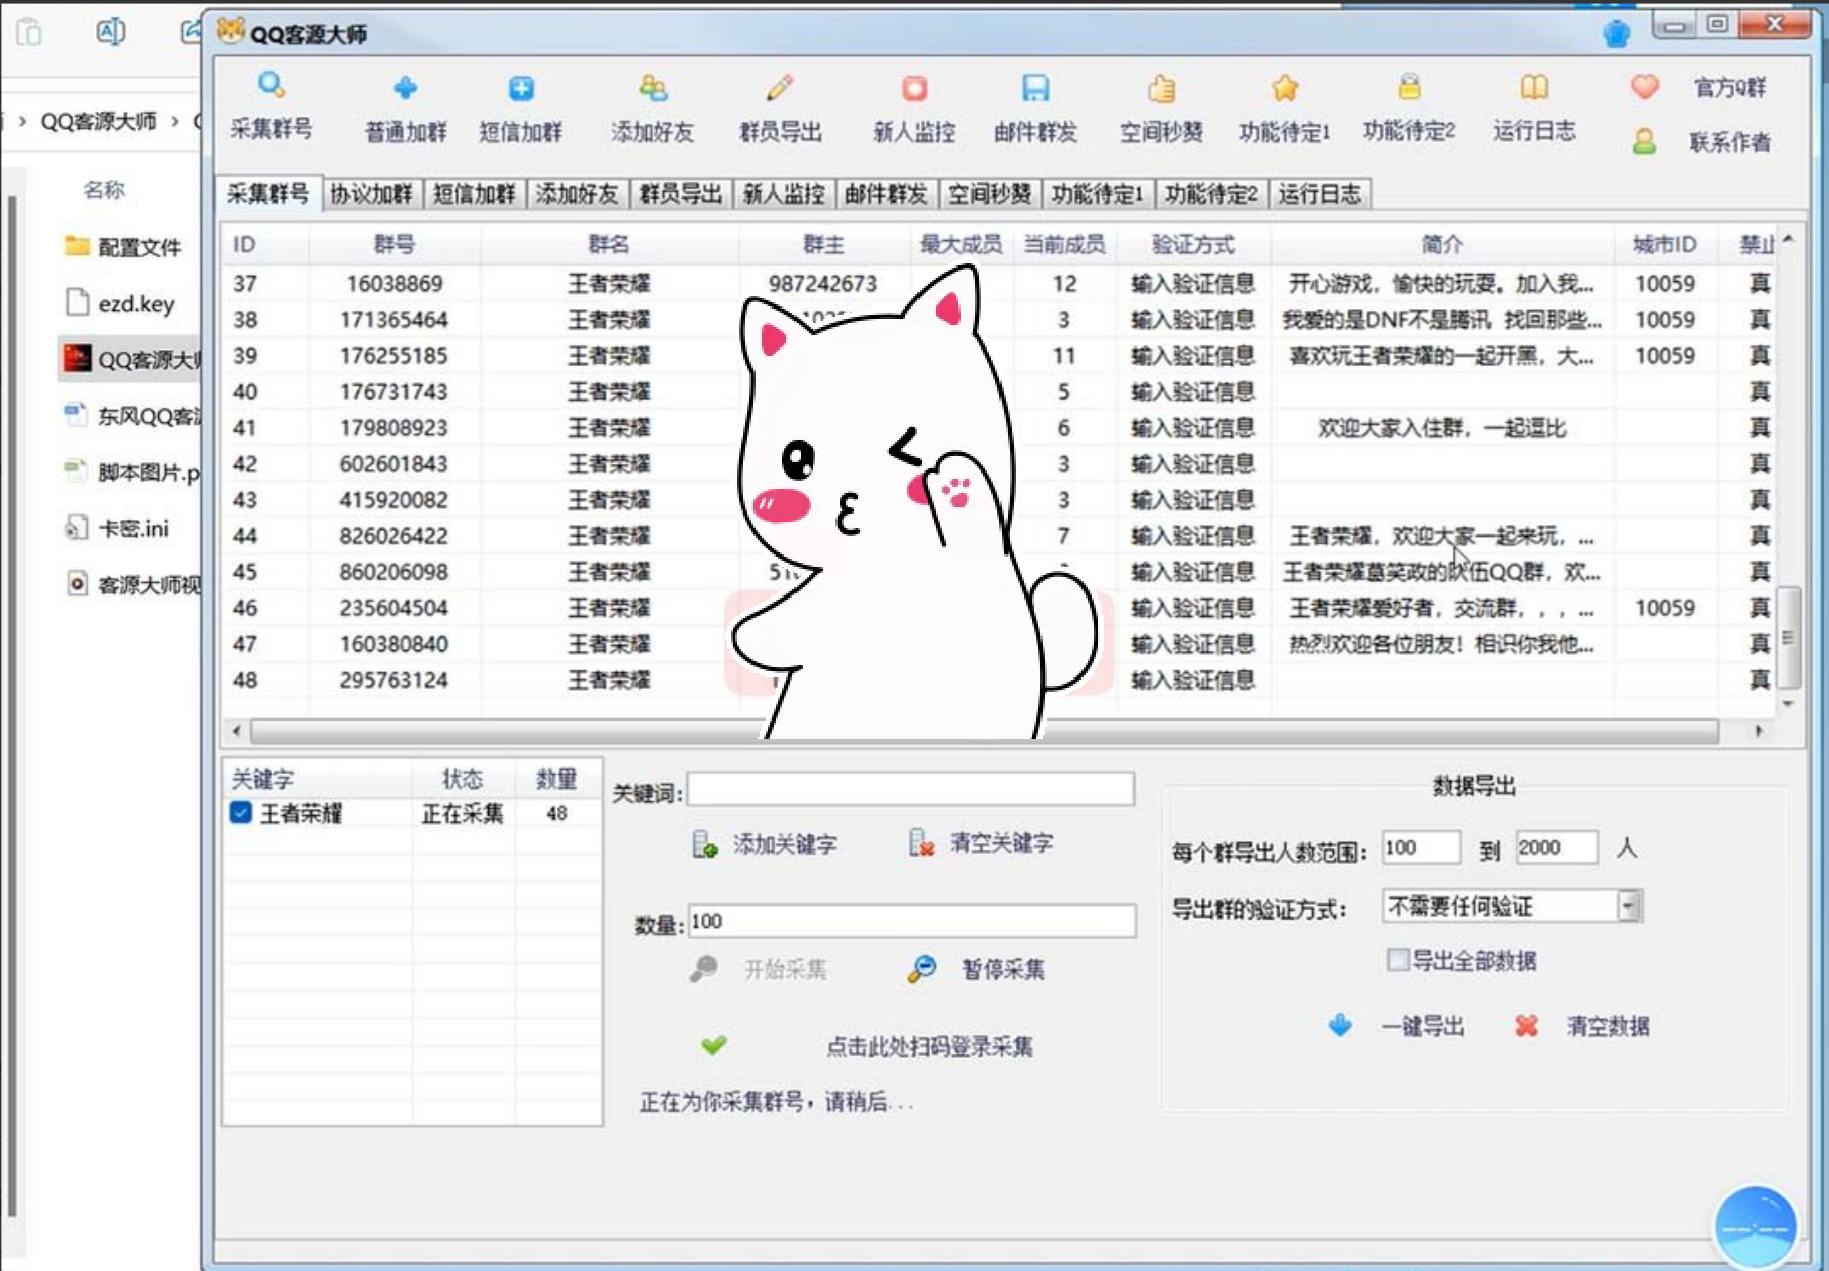Image resolution: width=1829 pixels, height=1271 pixels.
Task: Switch to the 空间秒赞 tab
Action: (x=989, y=194)
